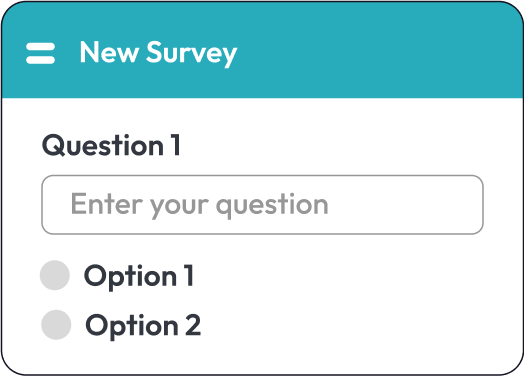Click the digit 1 in the Question 1 heading
The height and width of the screenshot is (376, 524).
coord(175,145)
